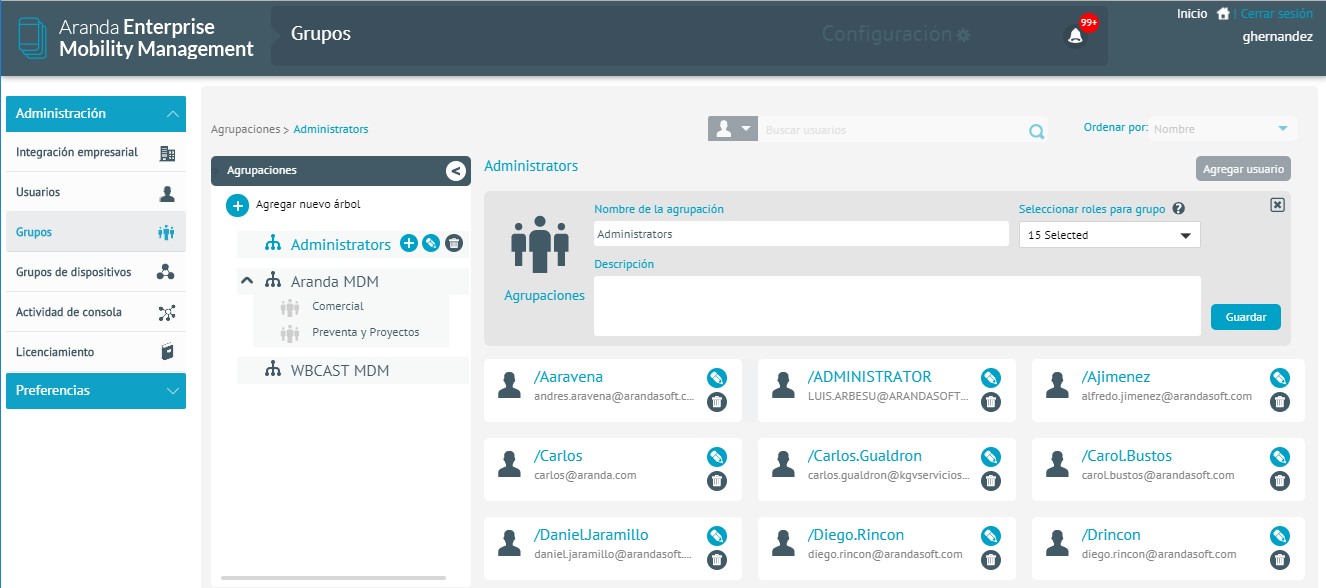
Task: Click the help icon beside Seleccionar roles
Action: point(1179,209)
